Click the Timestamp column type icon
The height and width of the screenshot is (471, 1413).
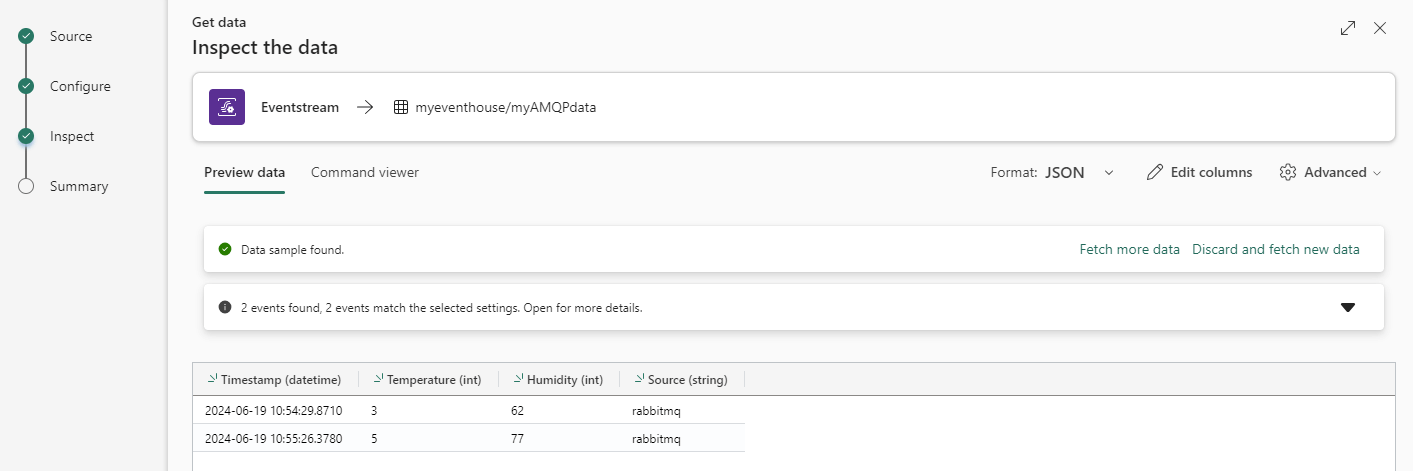tap(212, 379)
